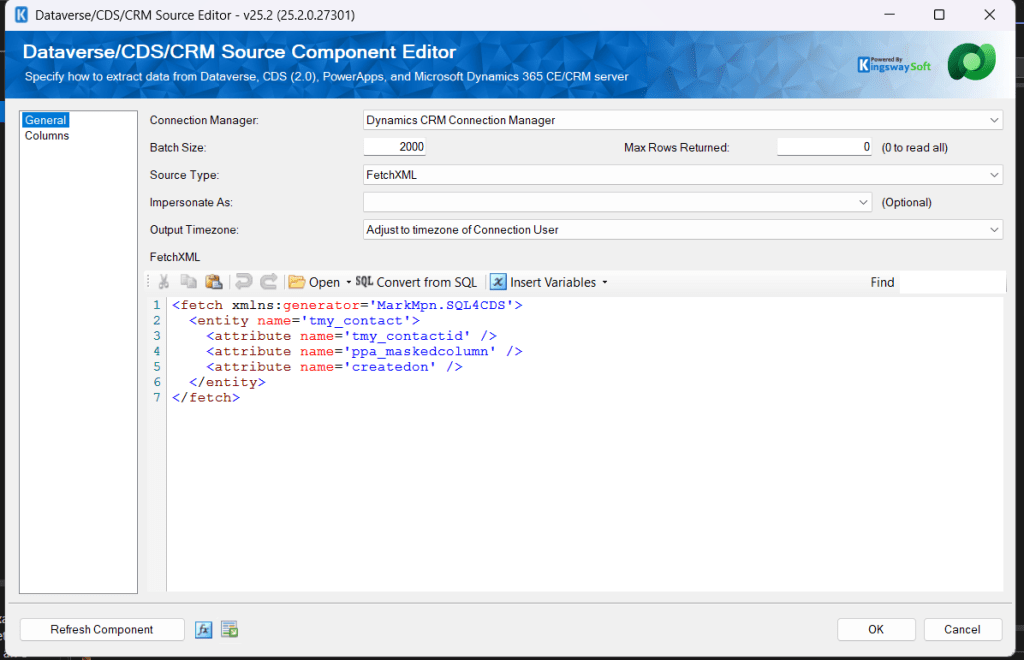Expand the Insert Variables dropdown arrow
This screenshot has height=660, width=1024.
(x=605, y=282)
